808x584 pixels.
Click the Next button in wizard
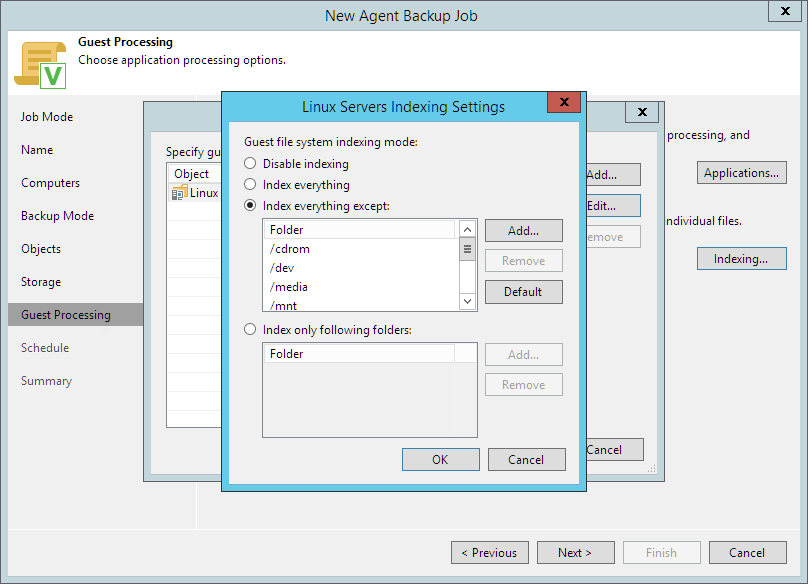coord(575,553)
